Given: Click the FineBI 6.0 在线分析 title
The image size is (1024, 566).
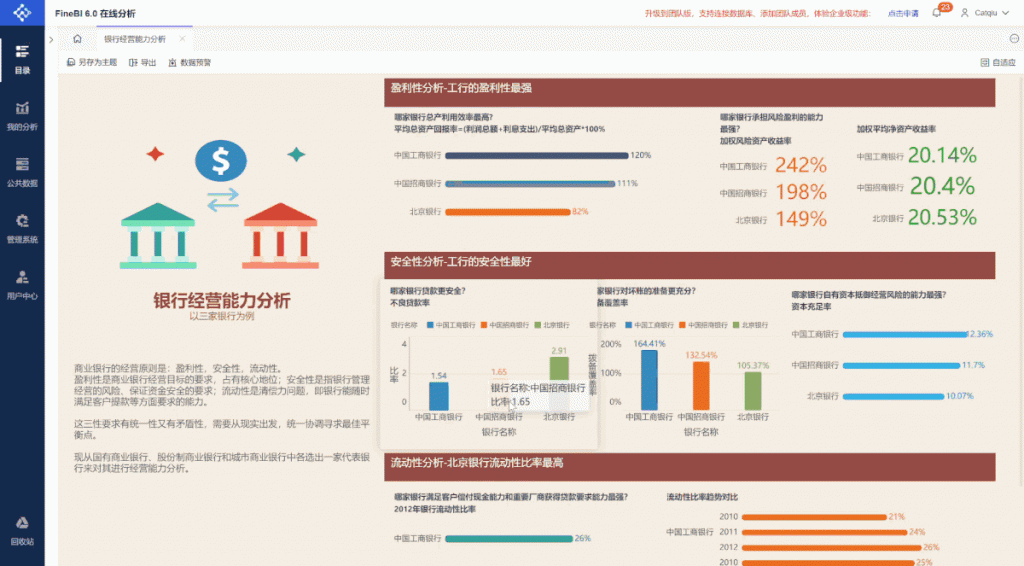Looking at the screenshot, I should pyautogui.click(x=95, y=13).
